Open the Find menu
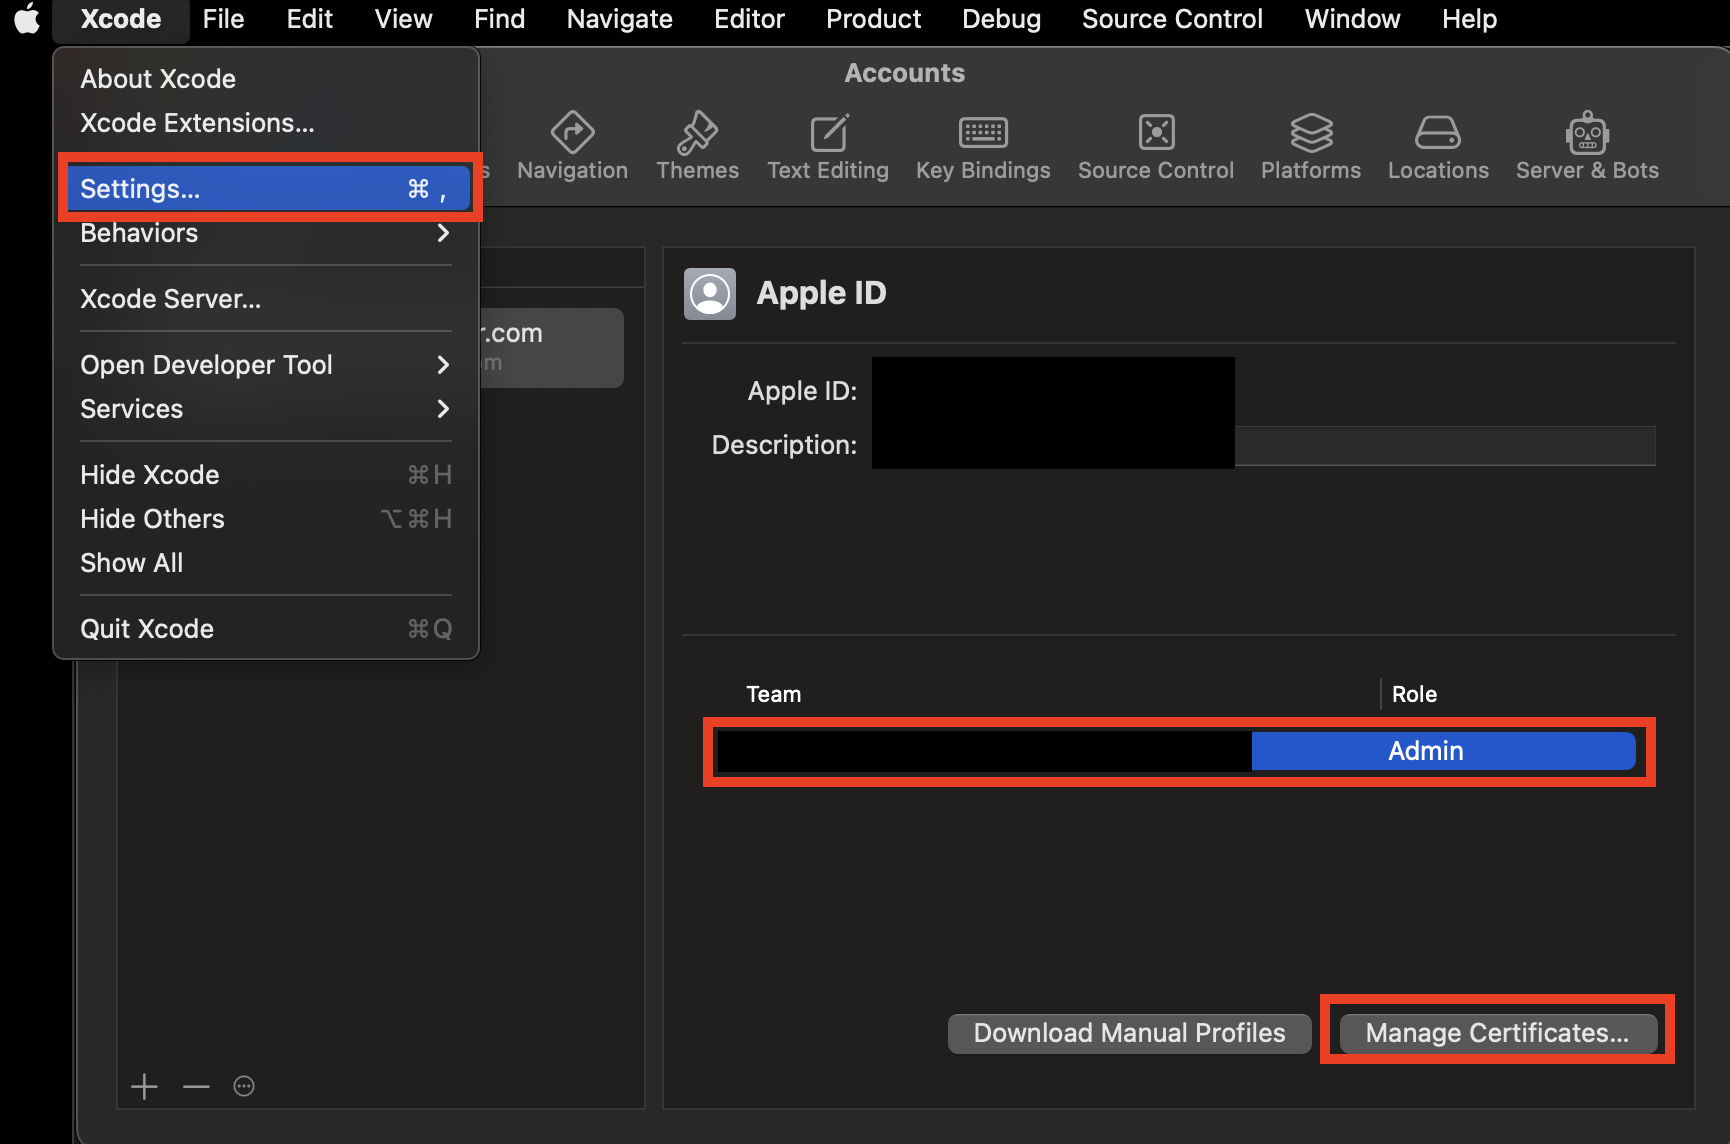 tap(499, 19)
